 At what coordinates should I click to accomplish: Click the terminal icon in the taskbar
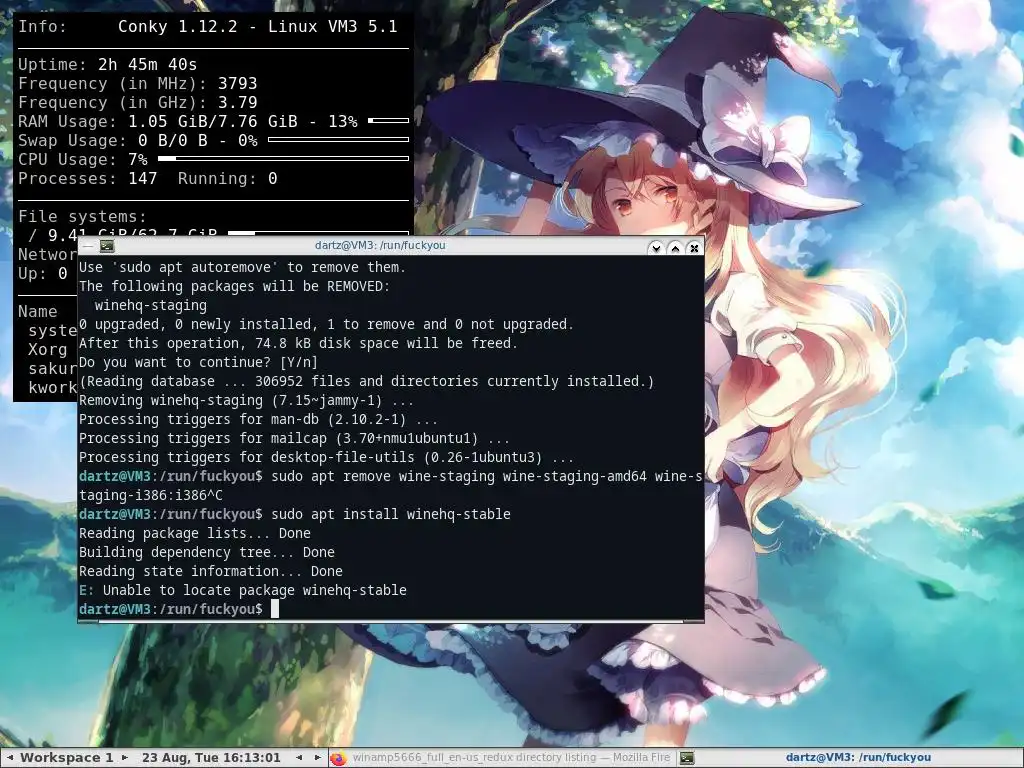pos(687,758)
